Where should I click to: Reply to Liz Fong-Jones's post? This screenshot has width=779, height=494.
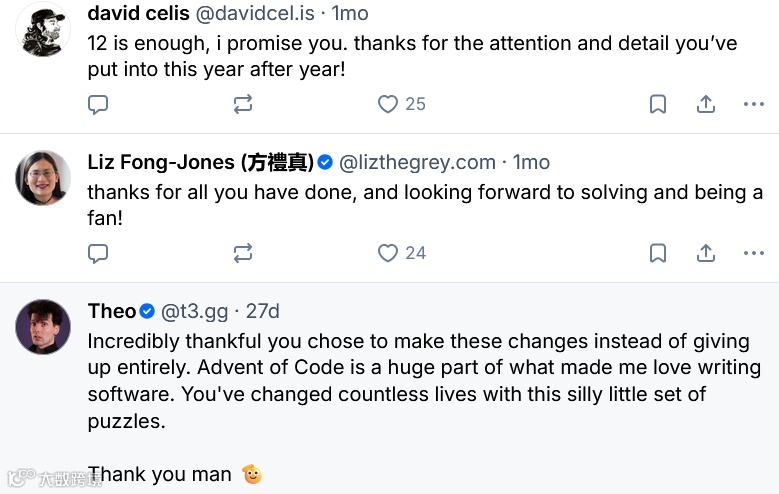(98, 253)
